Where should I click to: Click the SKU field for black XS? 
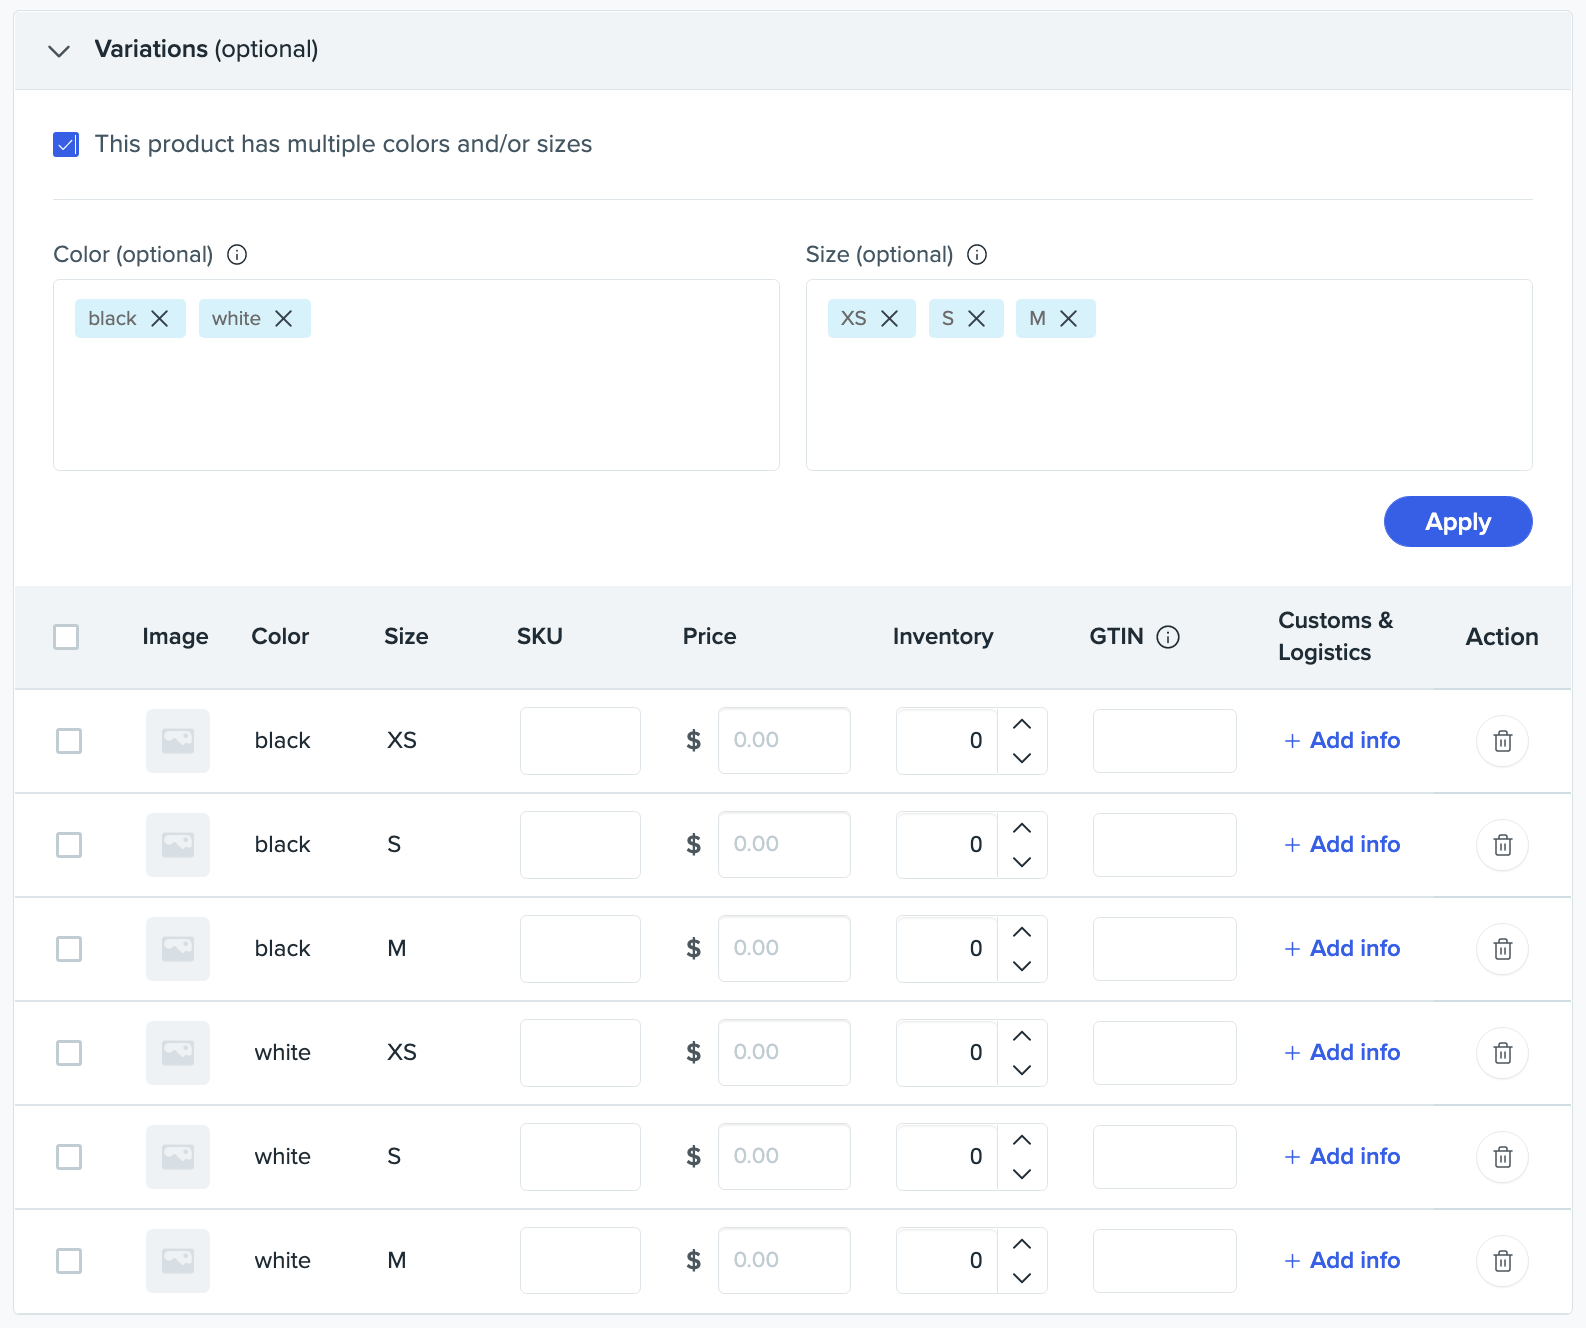[580, 741]
